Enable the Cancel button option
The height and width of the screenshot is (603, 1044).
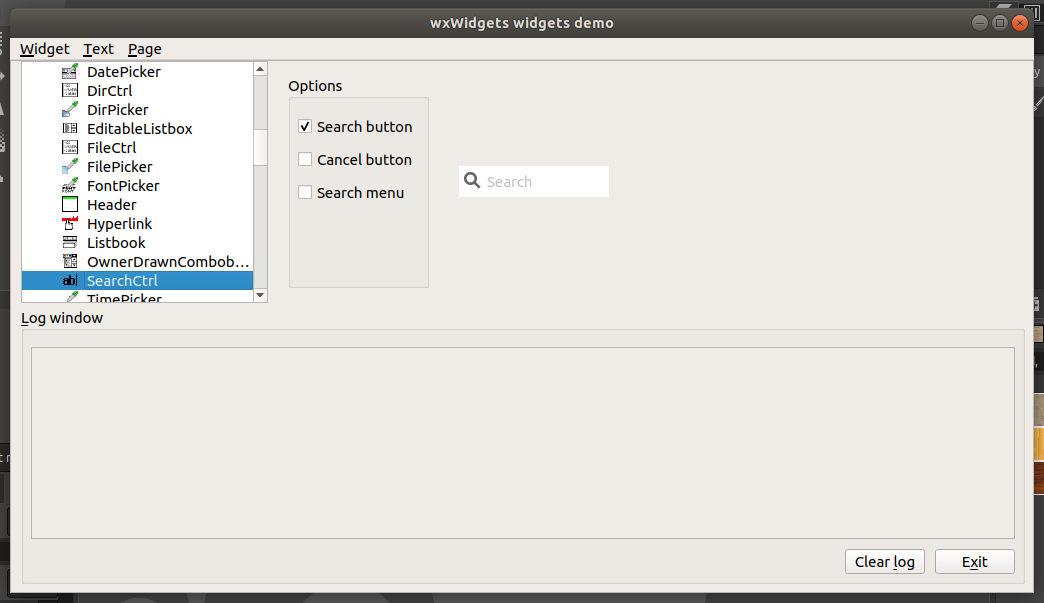[305, 159]
